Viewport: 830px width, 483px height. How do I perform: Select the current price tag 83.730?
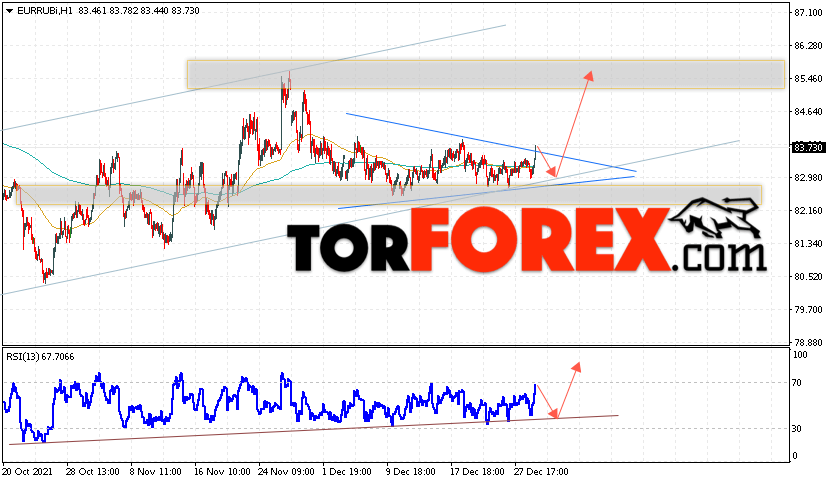tap(808, 148)
